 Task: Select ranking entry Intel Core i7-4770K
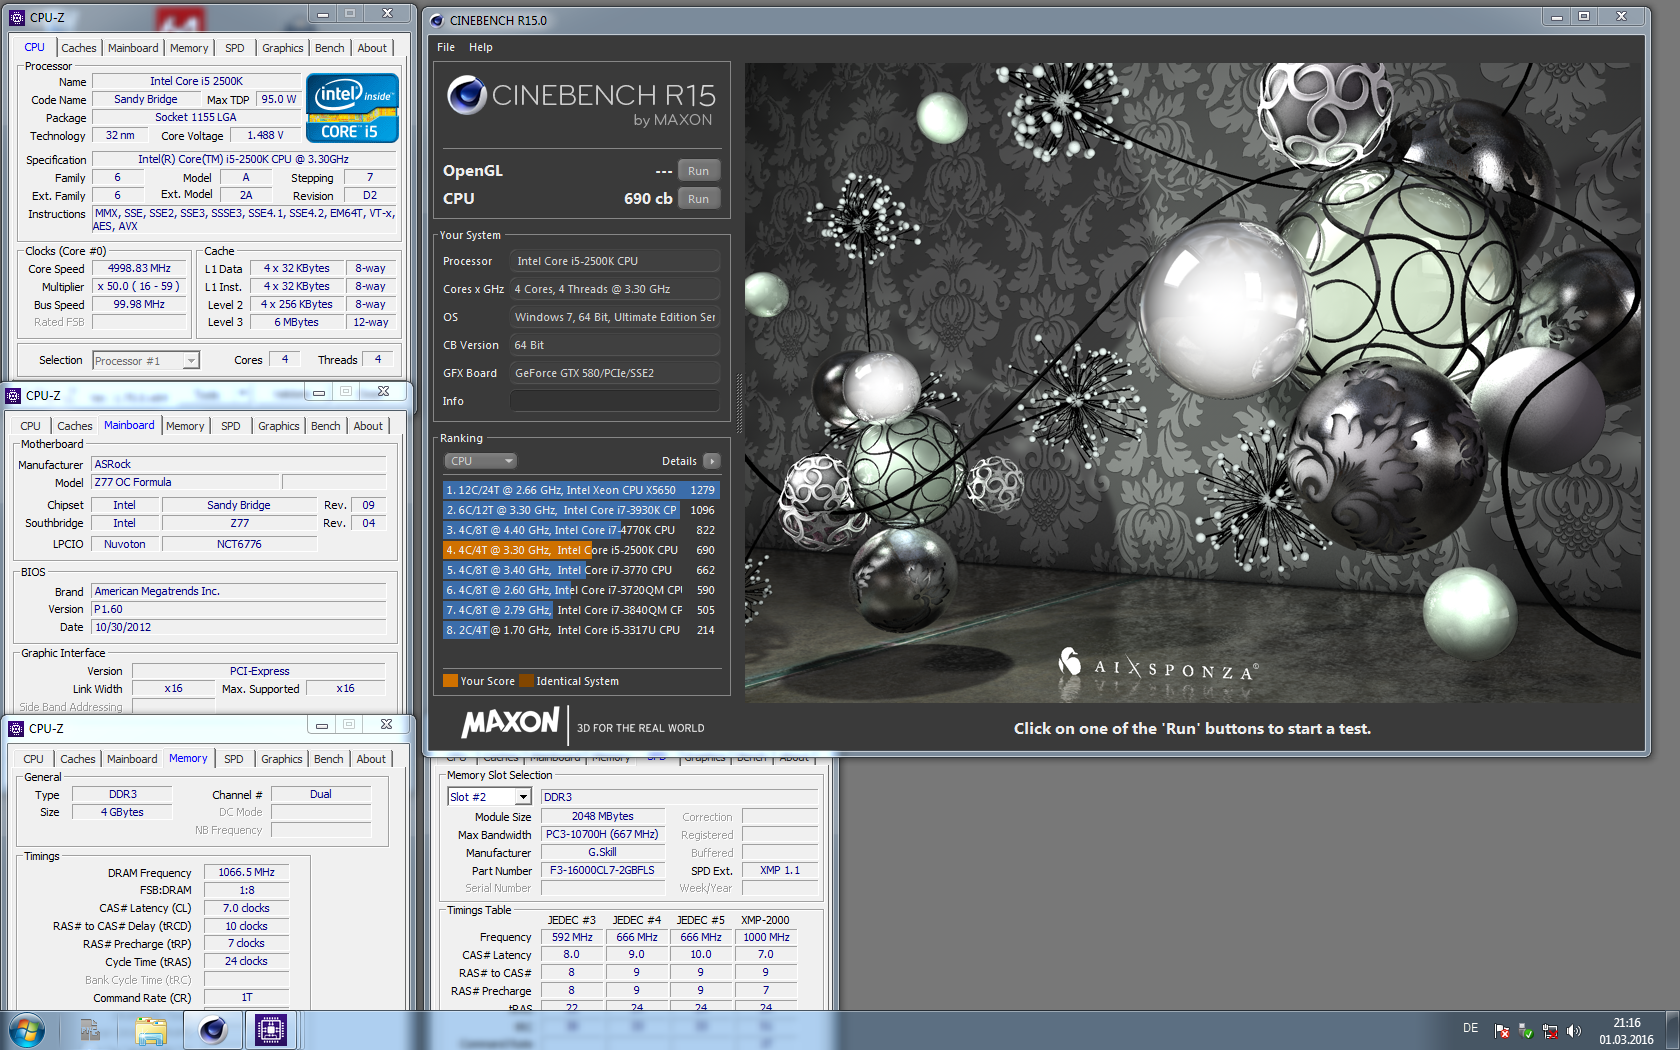click(x=581, y=530)
